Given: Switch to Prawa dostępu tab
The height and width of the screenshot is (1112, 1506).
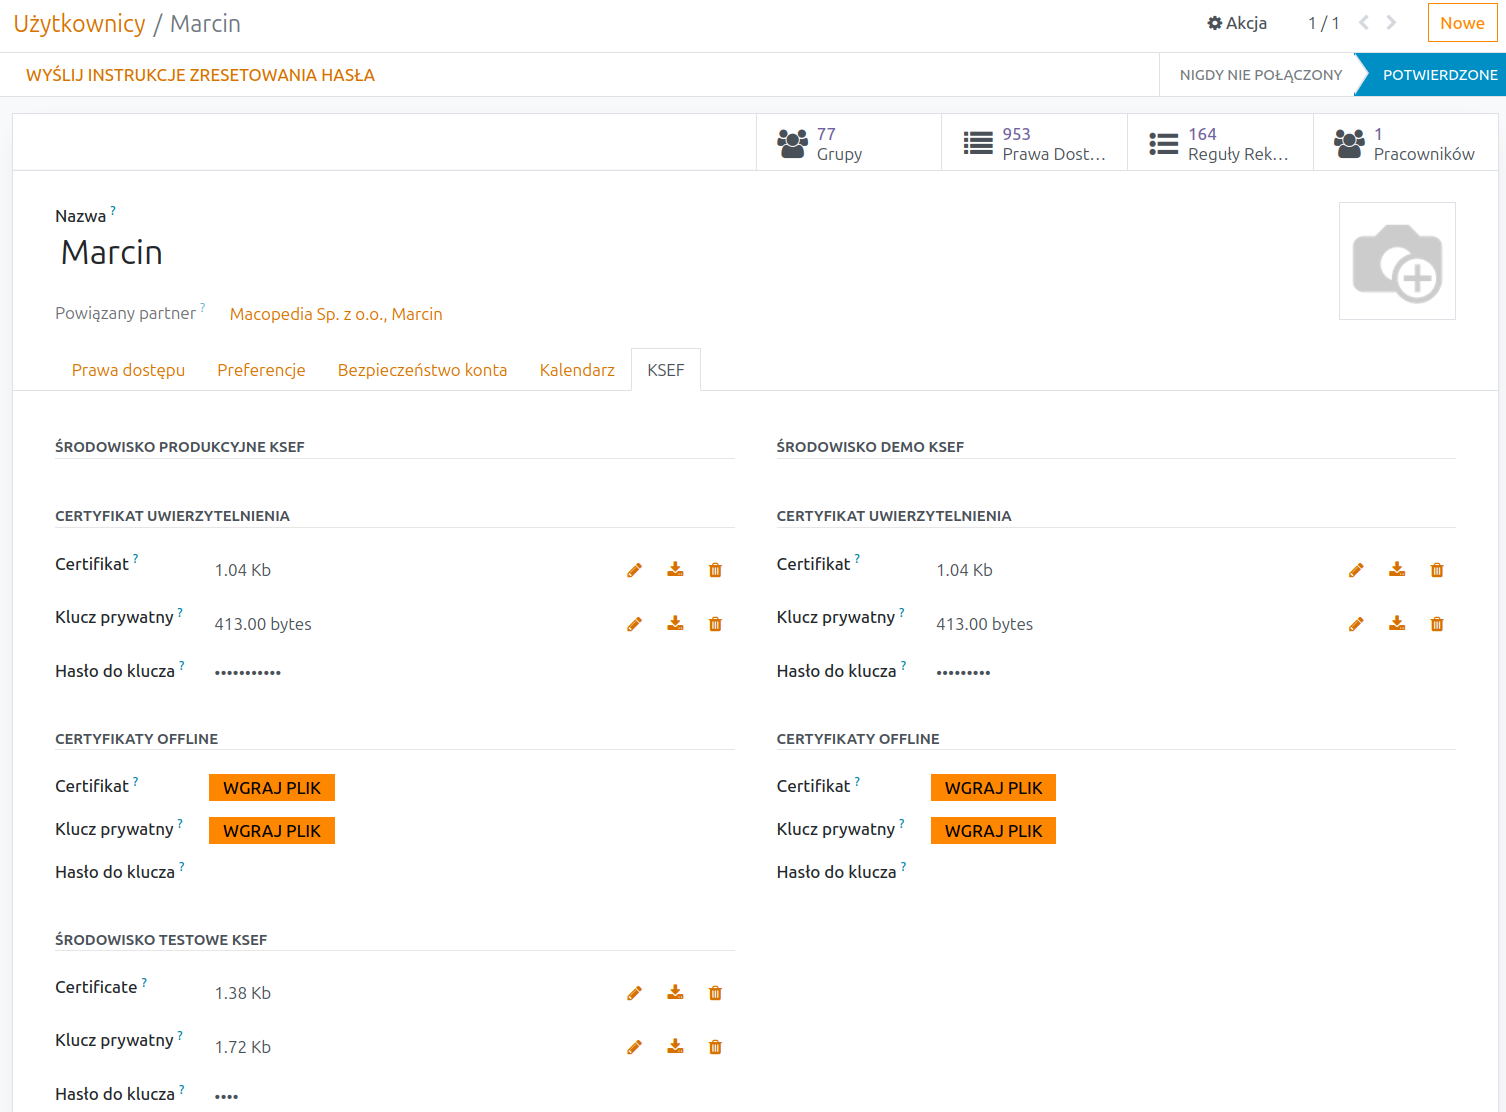Looking at the screenshot, I should [x=128, y=370].
